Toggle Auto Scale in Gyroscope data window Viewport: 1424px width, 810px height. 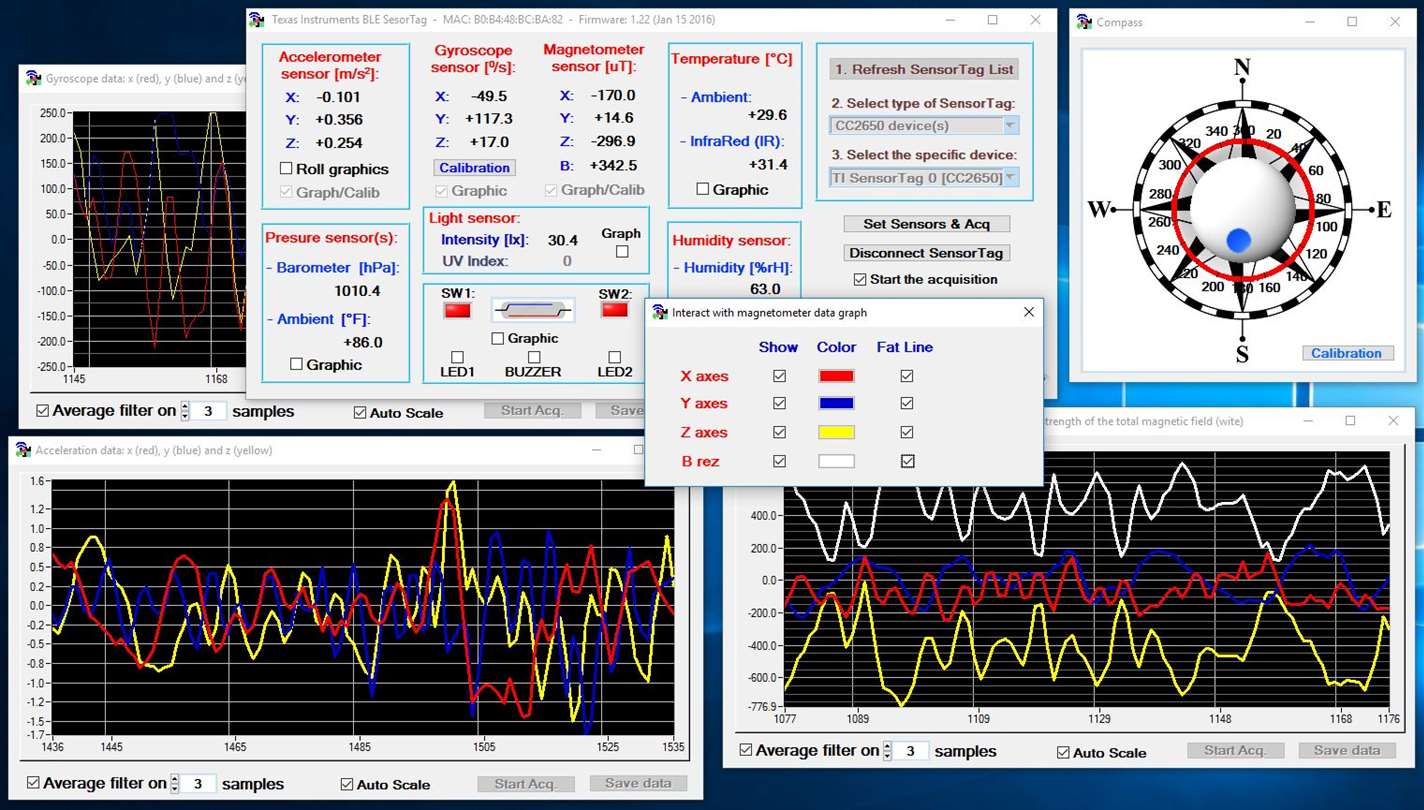pos(360,413)
